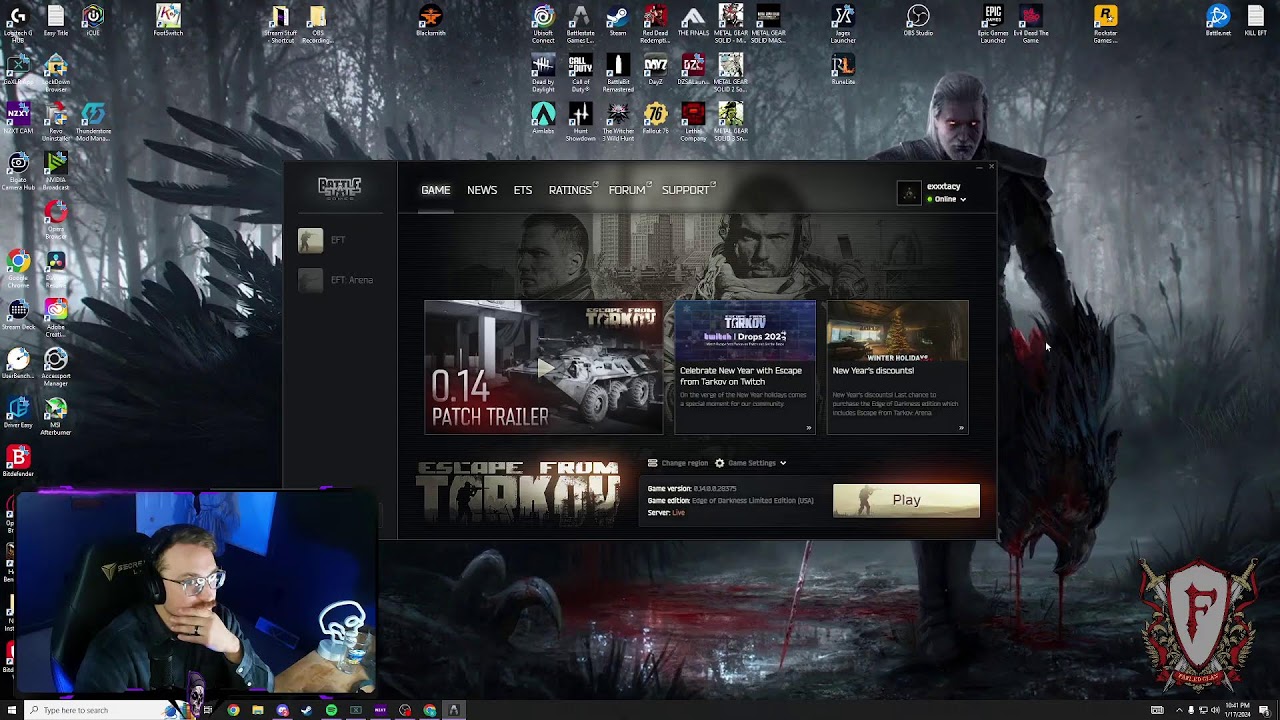1280x720 pixels.
Task: Open the GAME tab in the launcher
Action: coord(435,190)
